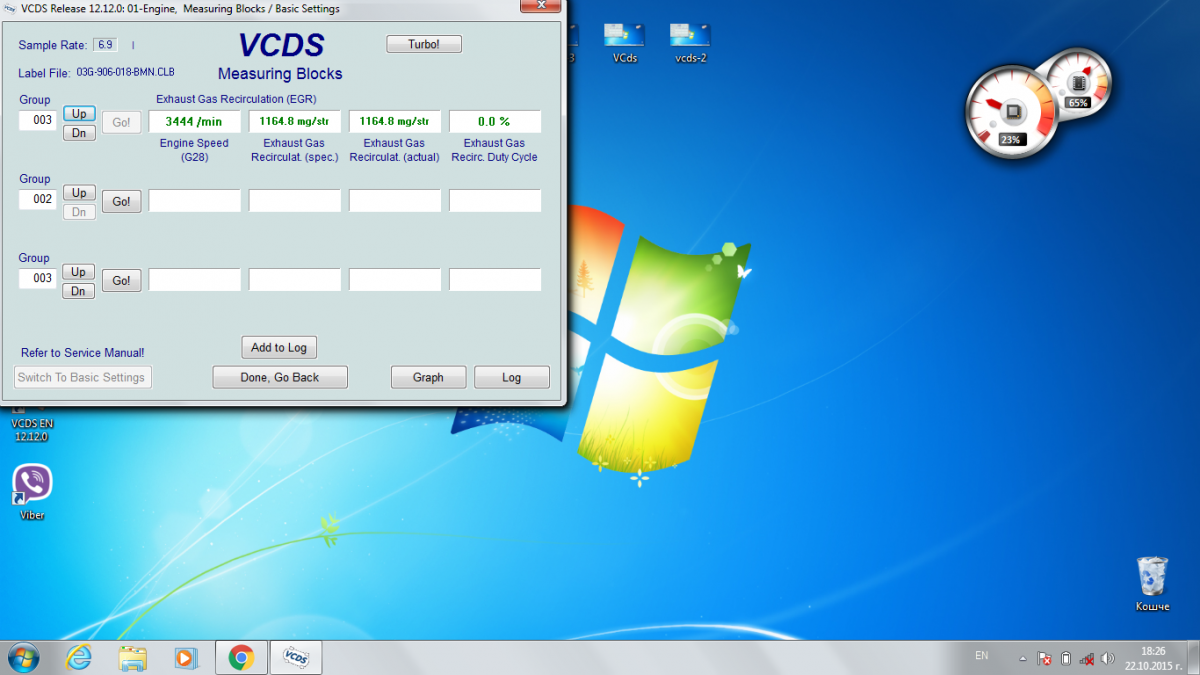1200x675 pixels.
Task: Click Dn in the top Group 003 row
Action: click(79, 133)
